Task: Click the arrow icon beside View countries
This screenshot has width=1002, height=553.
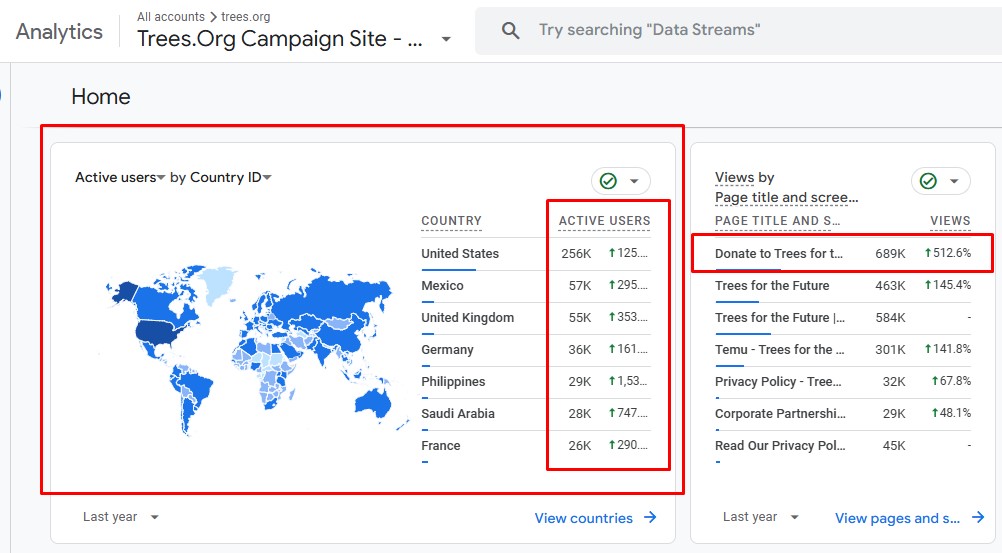Action: (x=650, y=517)
